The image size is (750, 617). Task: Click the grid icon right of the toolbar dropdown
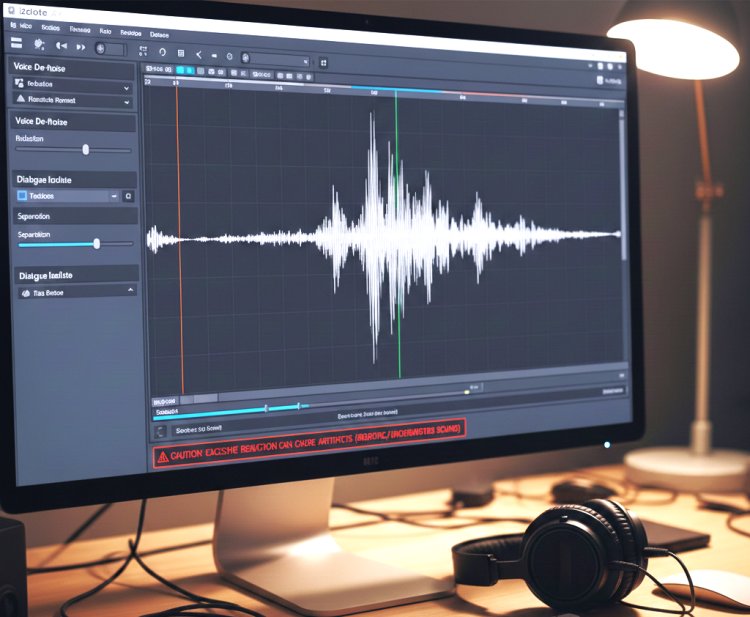click(324, 62)
